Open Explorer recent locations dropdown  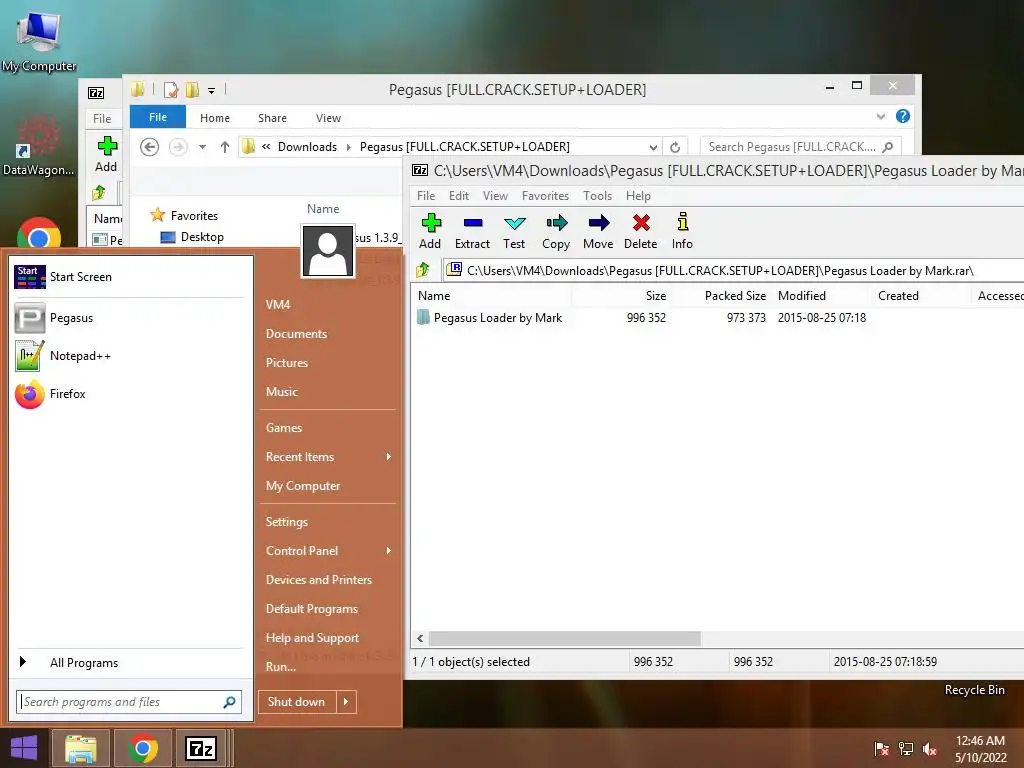coord(202,147)
